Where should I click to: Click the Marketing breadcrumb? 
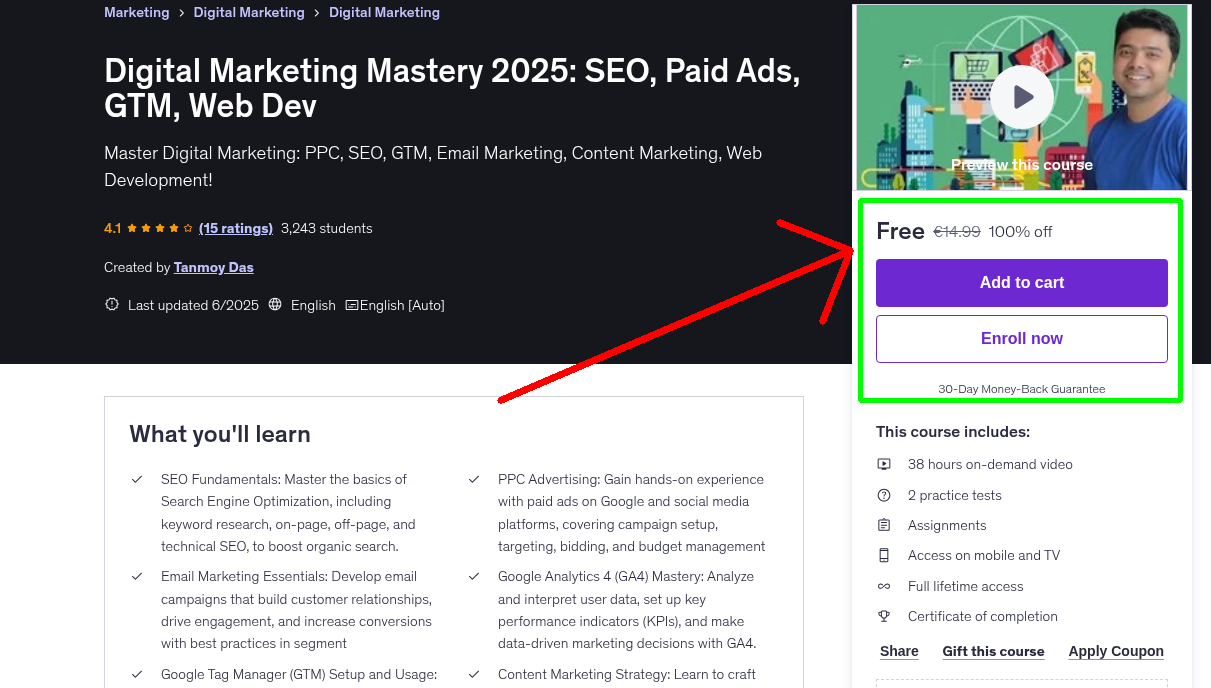137,12
